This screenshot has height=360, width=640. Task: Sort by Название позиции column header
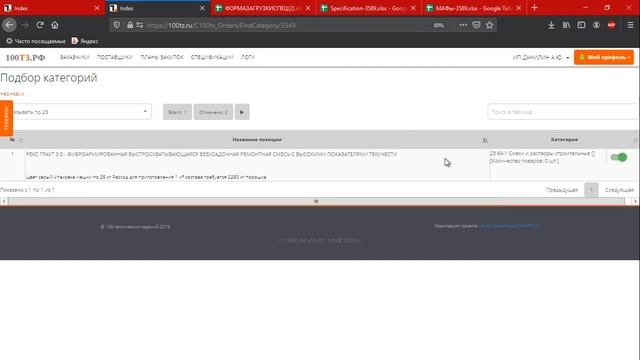point(257,140)
